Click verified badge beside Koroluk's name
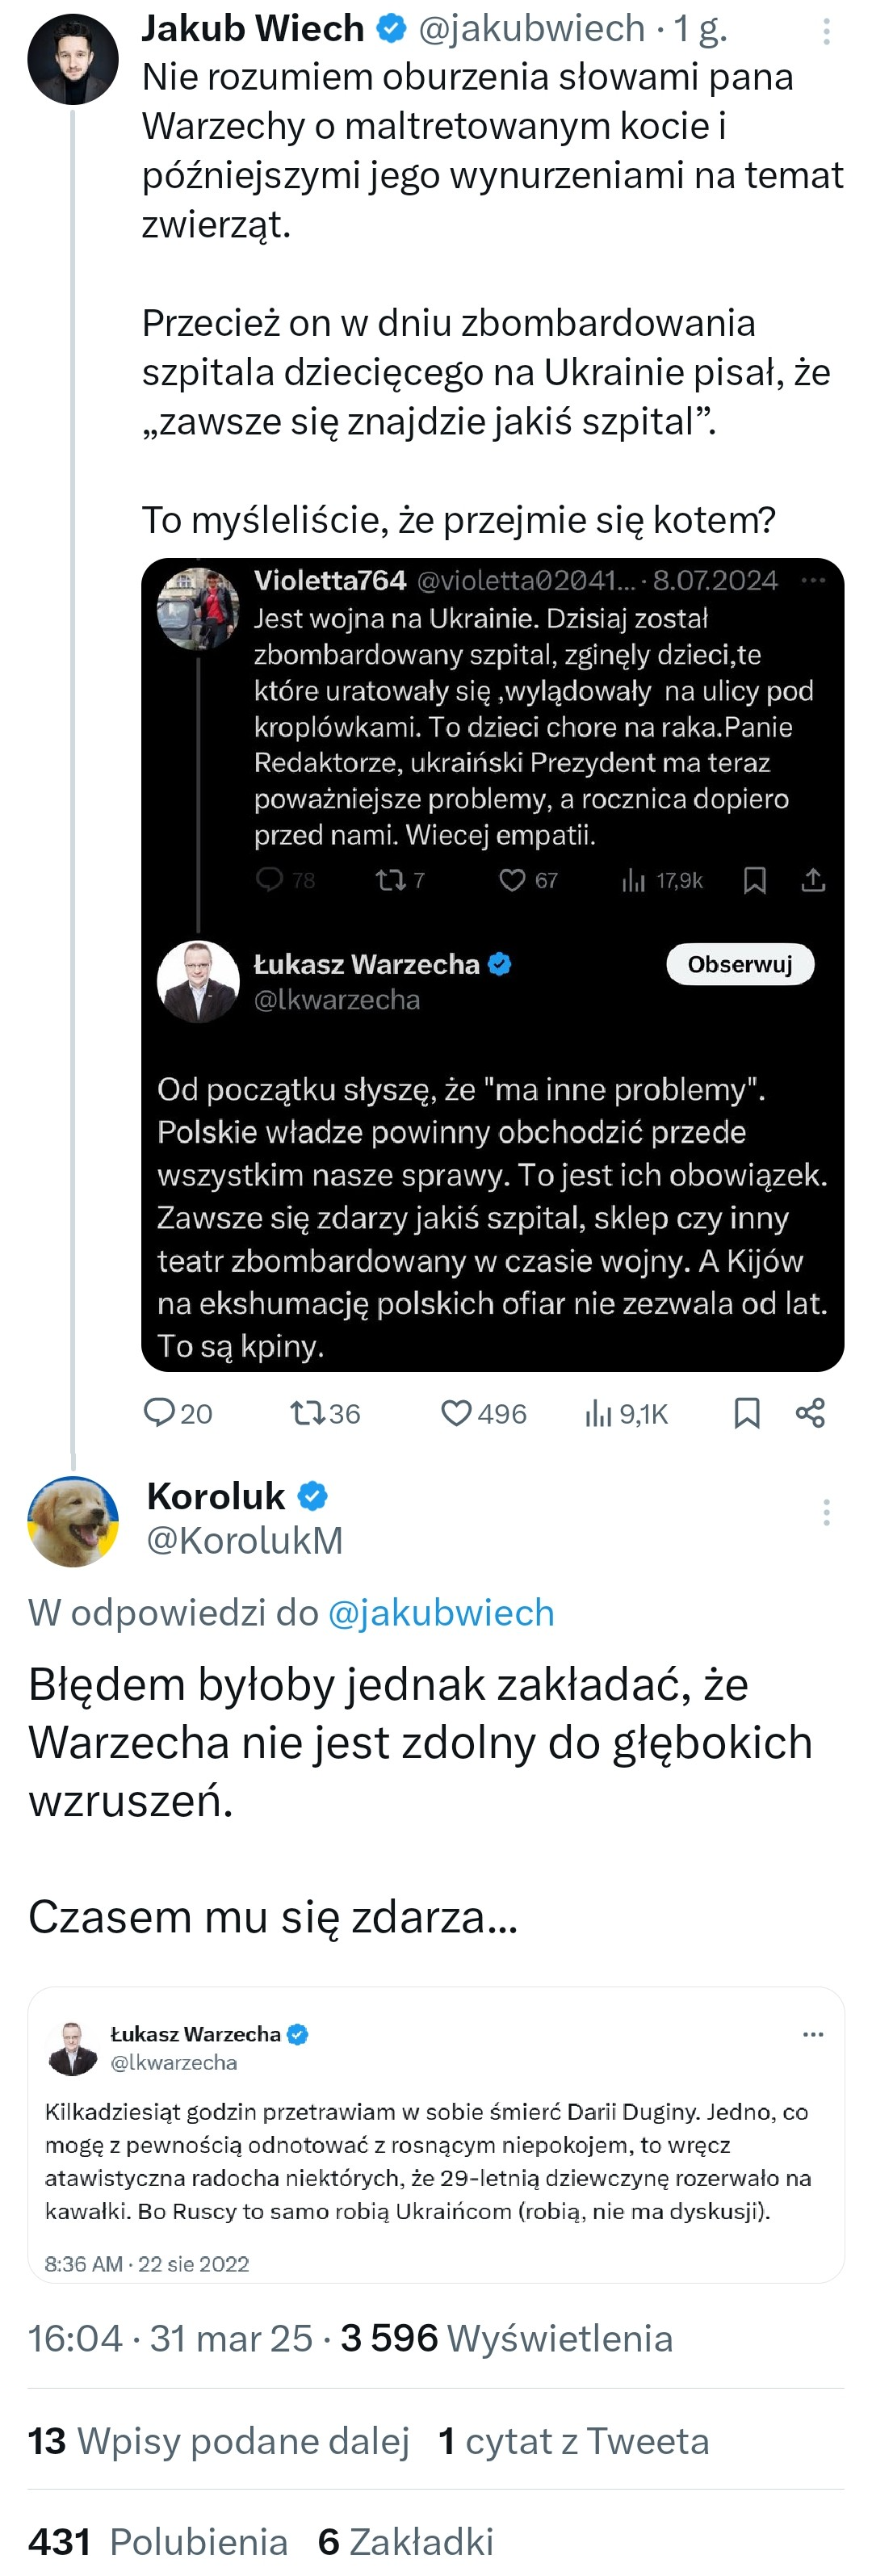This screenshot has width=872, height=2576. 313,1496
